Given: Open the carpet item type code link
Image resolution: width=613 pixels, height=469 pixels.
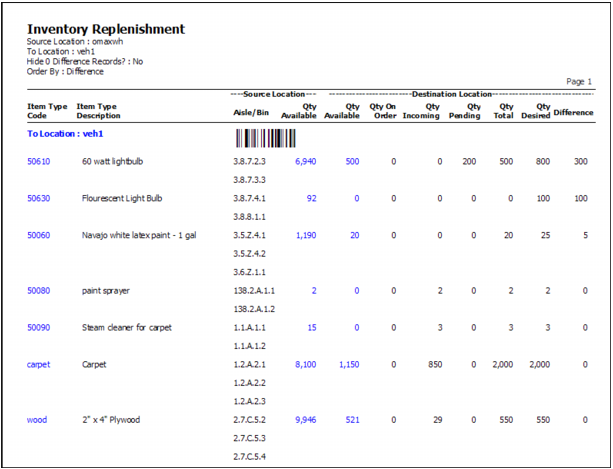Looking at the screenshot, I should [x=38, y=365].
